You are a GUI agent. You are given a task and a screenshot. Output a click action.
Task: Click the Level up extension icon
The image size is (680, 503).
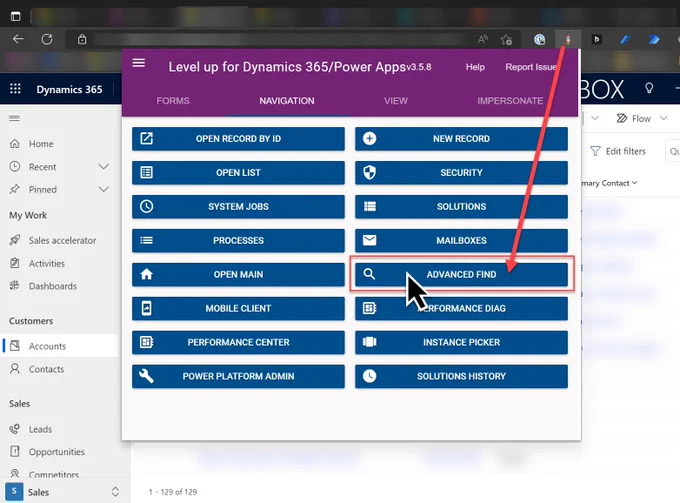568,40
